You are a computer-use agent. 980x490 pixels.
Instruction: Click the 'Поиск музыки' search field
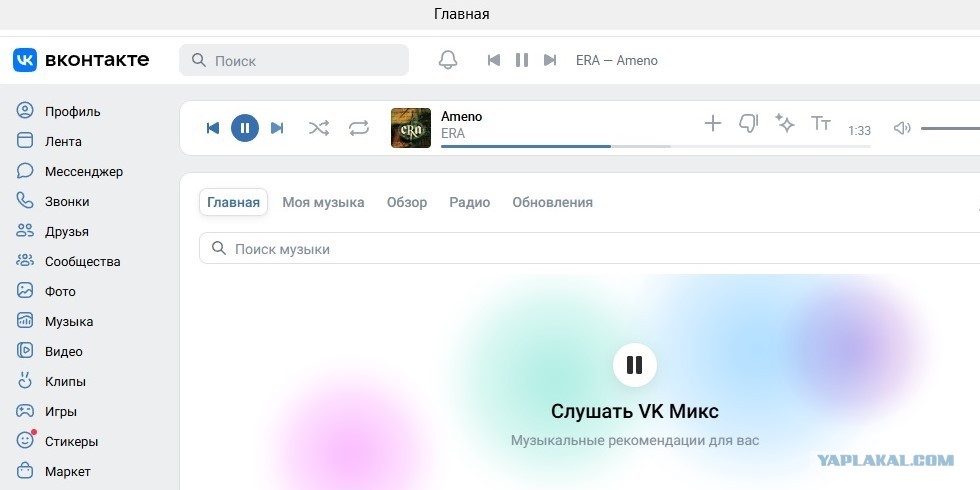coord(589,249)
